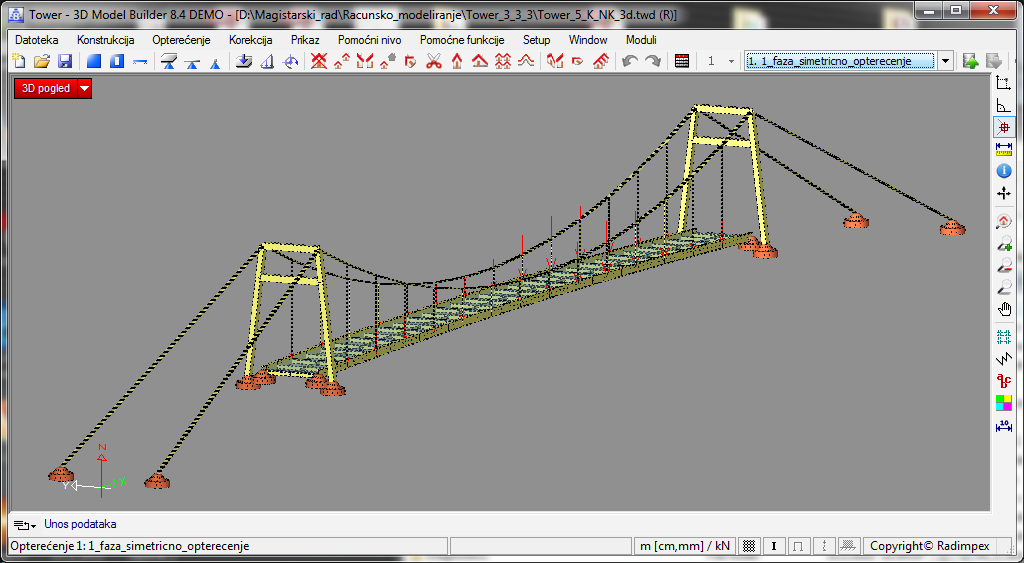
Task: Open the Konstrukcija menu
Action: click(x=105, y=40)
